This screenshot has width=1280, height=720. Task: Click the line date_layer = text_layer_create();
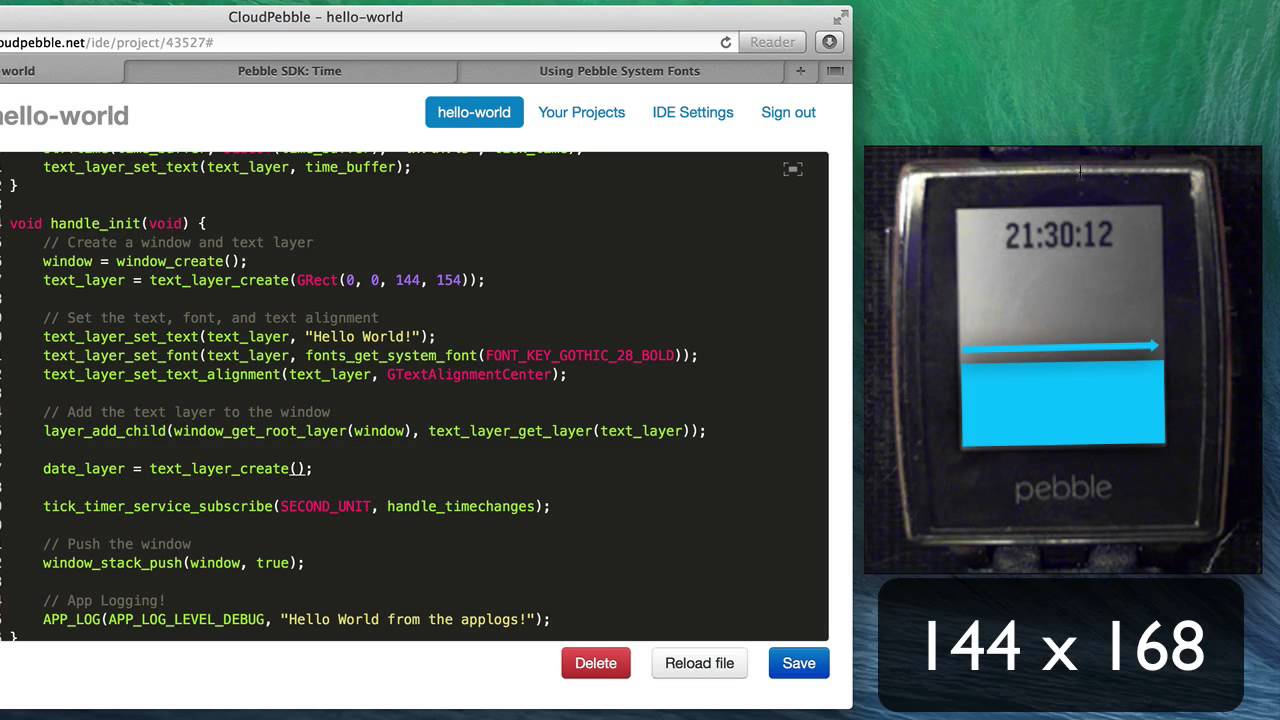178,469
